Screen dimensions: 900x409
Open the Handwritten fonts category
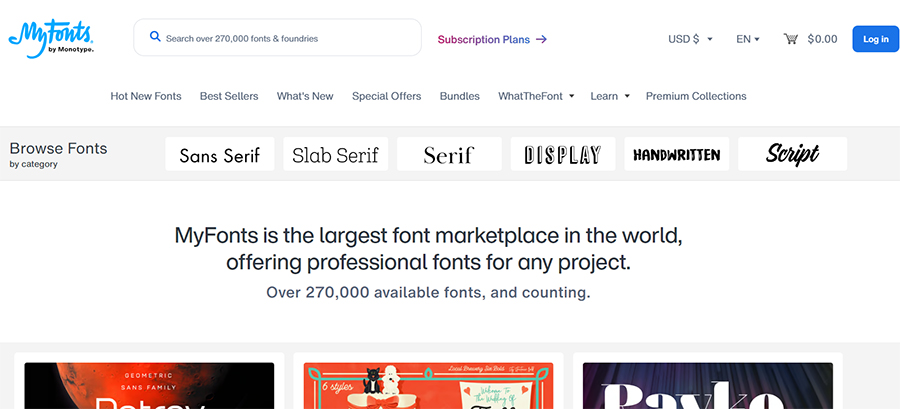pos(677,154)
